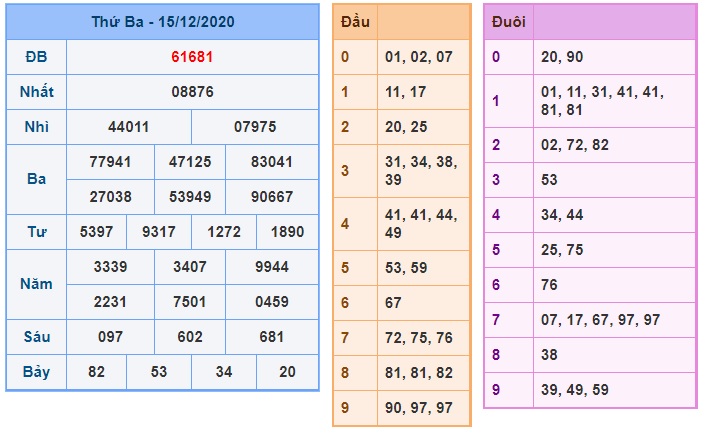706x434 pixels.
Task: Select Năm prize number 3339
Action: click(110, 267)
